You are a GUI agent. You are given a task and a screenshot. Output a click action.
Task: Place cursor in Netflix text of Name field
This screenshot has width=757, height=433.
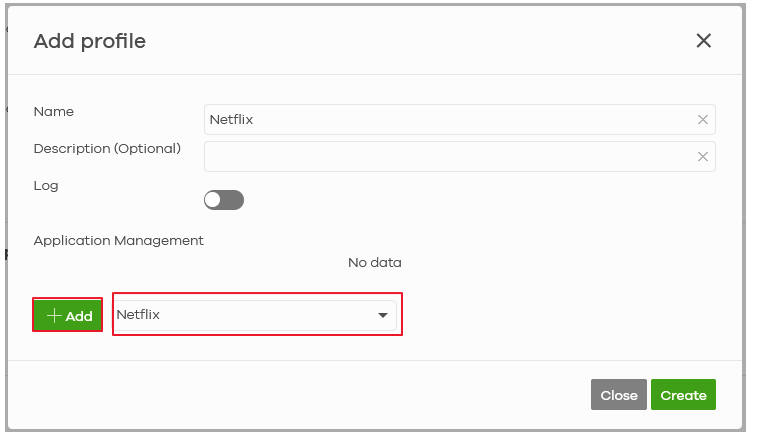click(231, 120)
